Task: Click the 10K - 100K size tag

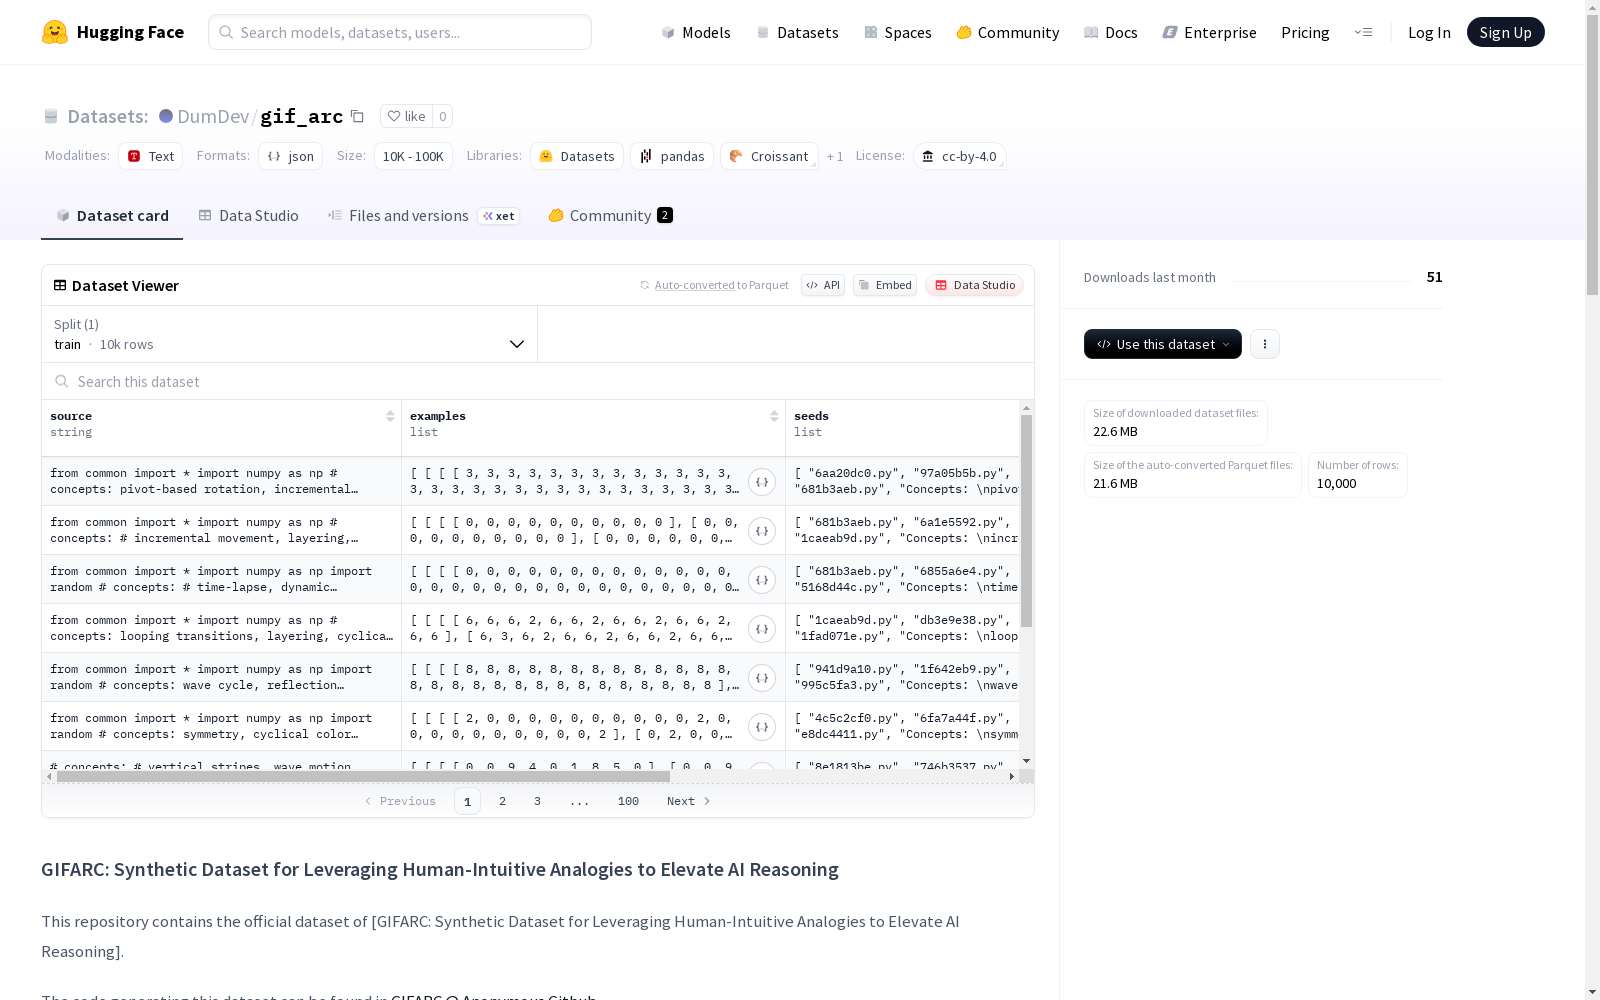Action: coord(413,156)
